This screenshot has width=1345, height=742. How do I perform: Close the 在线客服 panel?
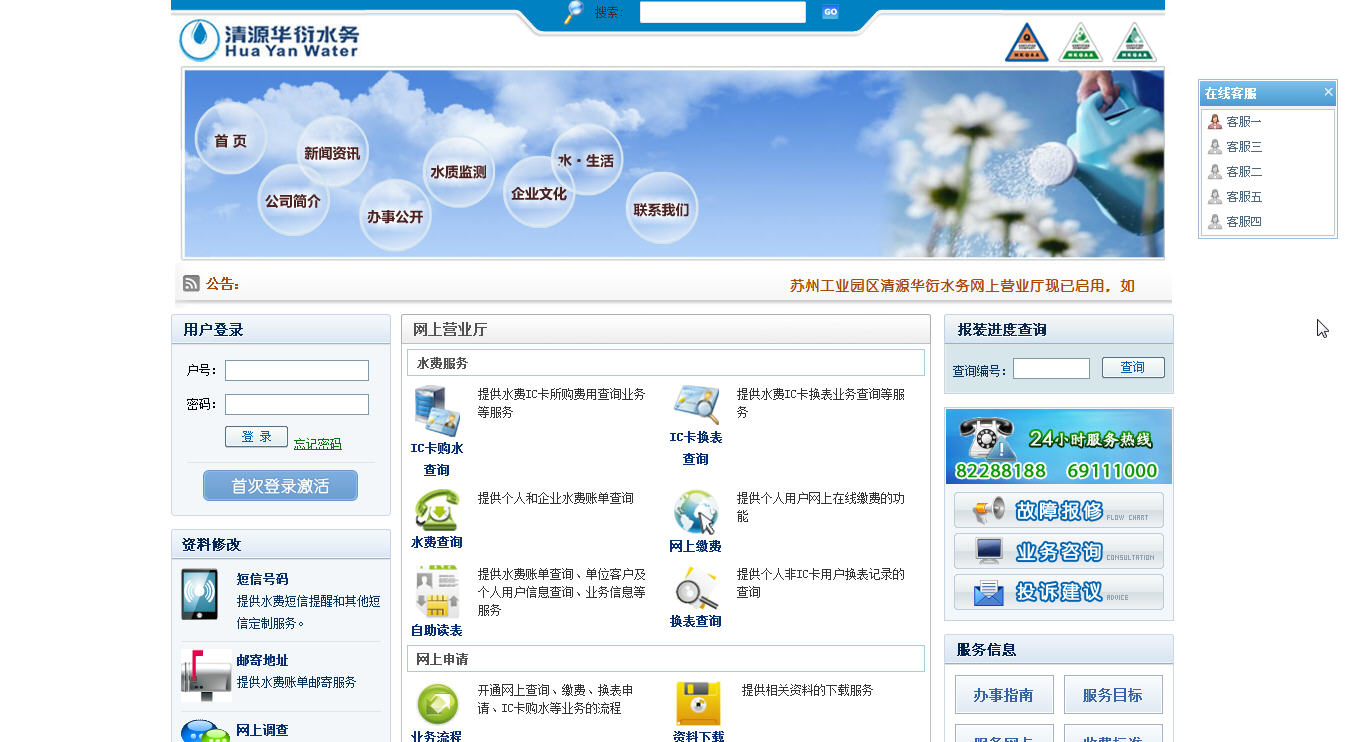[1328, 92]
